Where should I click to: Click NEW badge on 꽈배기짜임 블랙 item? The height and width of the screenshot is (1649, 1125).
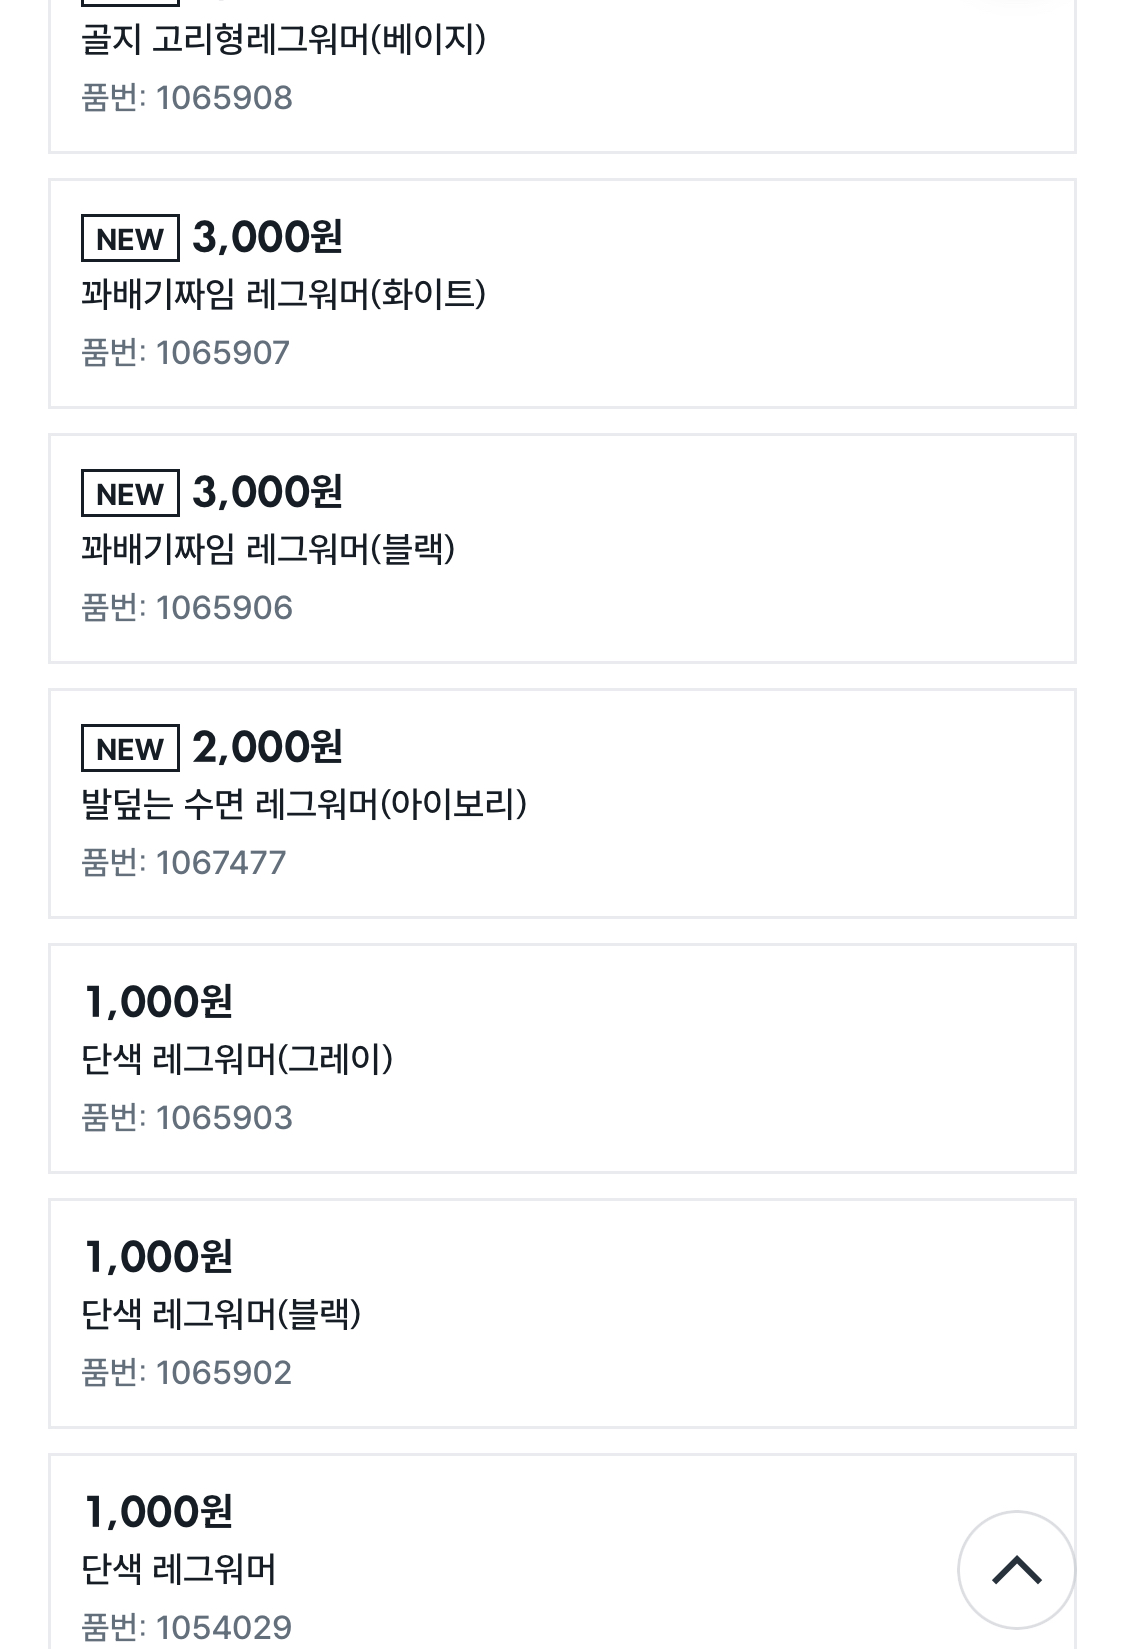pyautogui.click(x=130, y=494)
